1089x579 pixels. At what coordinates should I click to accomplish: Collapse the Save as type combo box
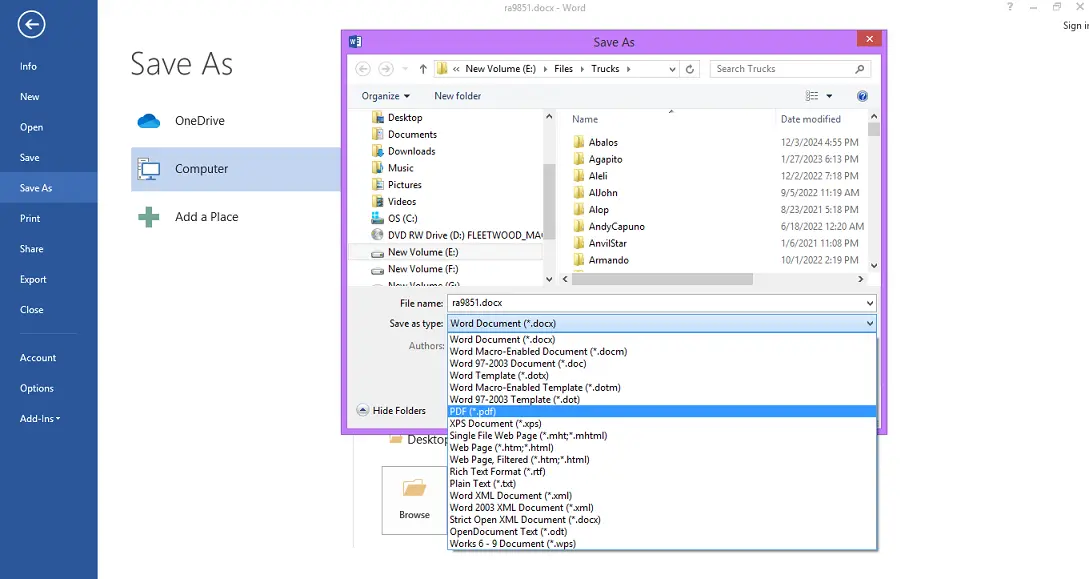(x=870, y=324)
